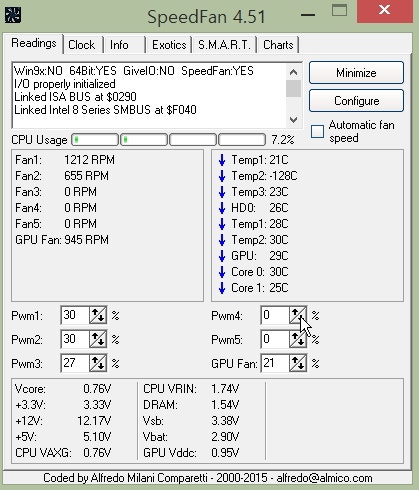Maximize the SpeedFan window
The image size is (419, 490).
[x=339, y=10]
